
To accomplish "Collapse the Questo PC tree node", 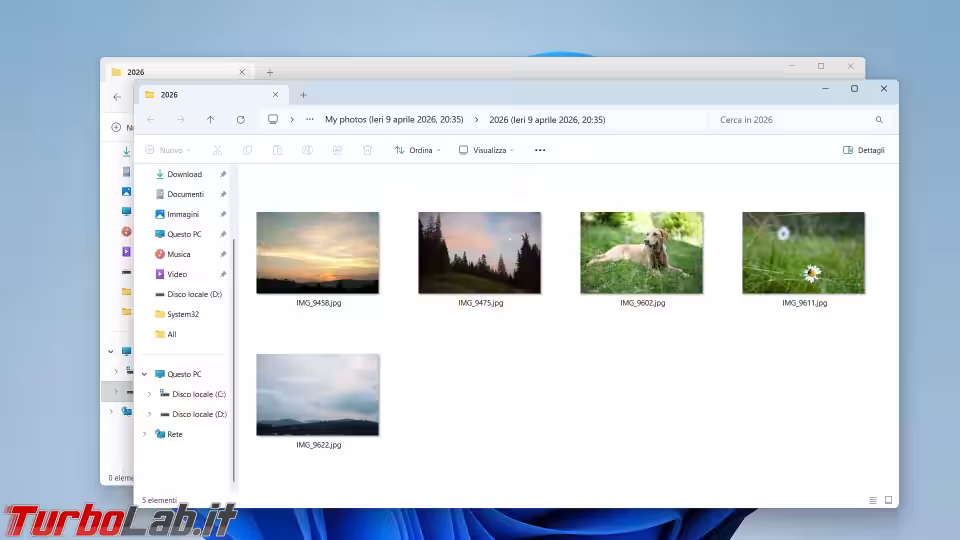I will [144, 374].
